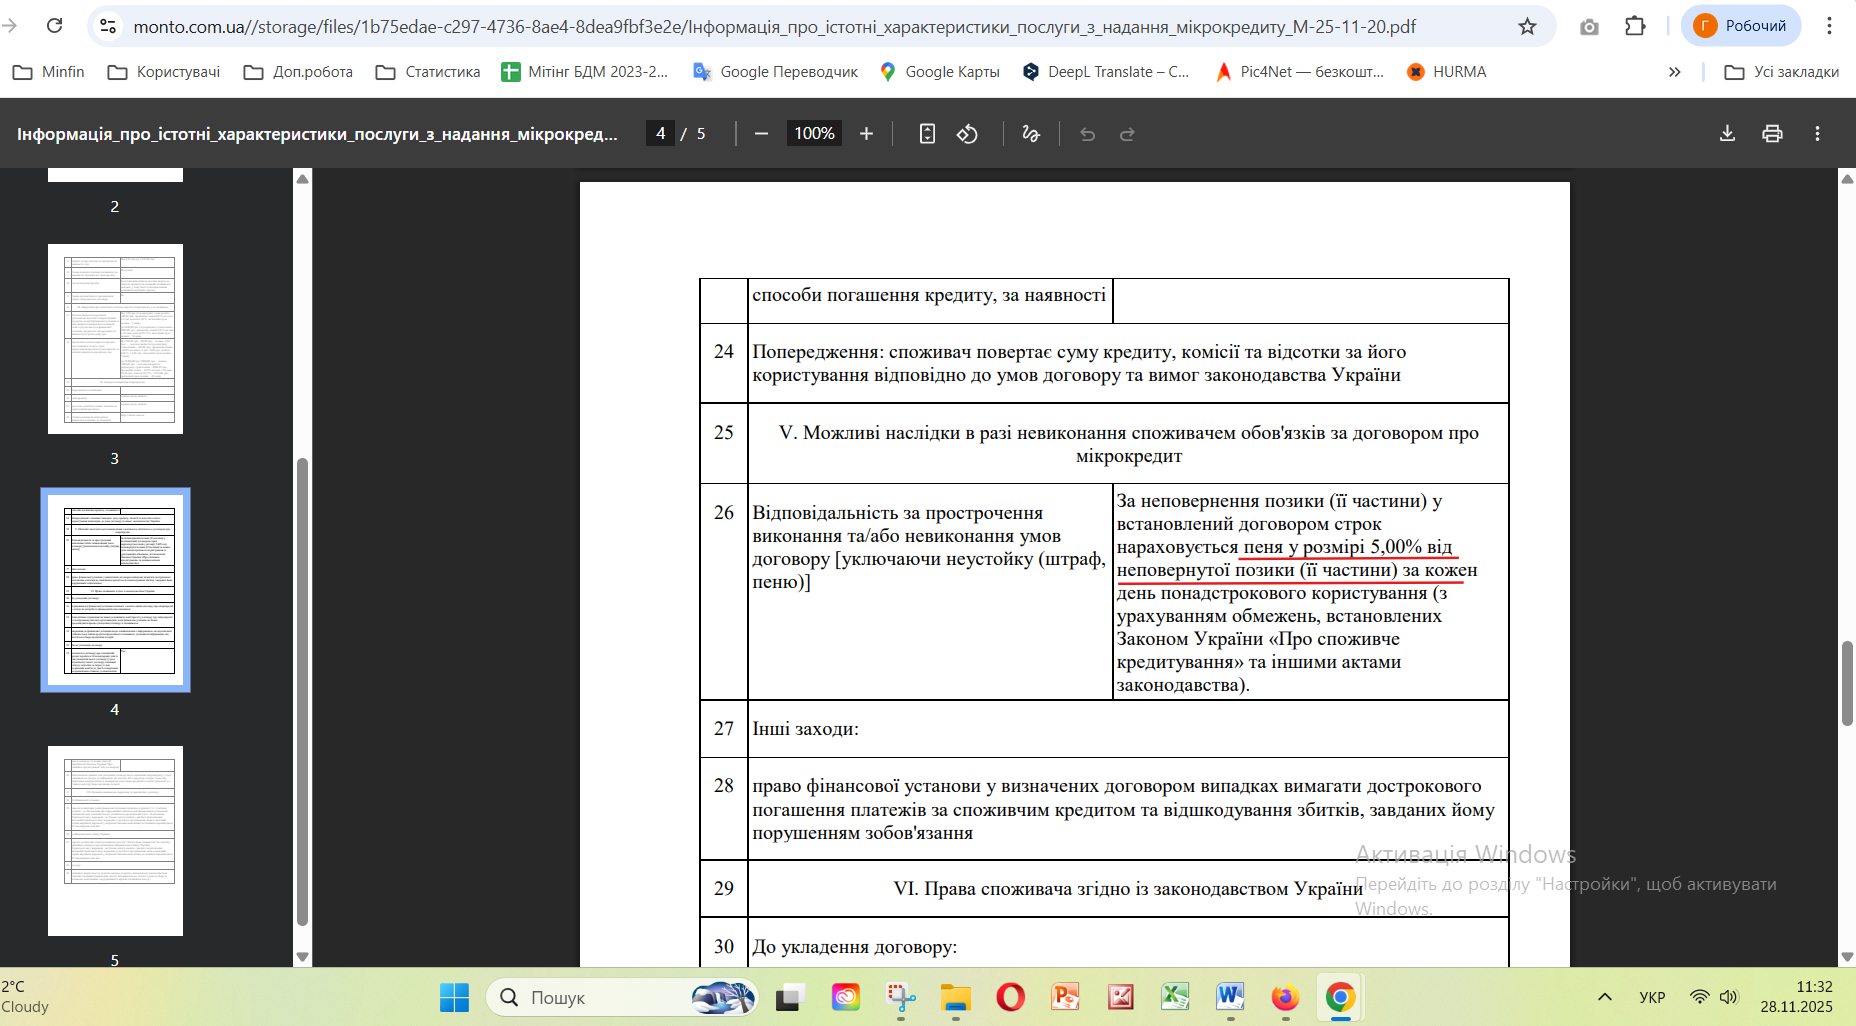Bookmark this page with the star icon
This screenshot has width=1856, height=1026.
(1527, 26)
